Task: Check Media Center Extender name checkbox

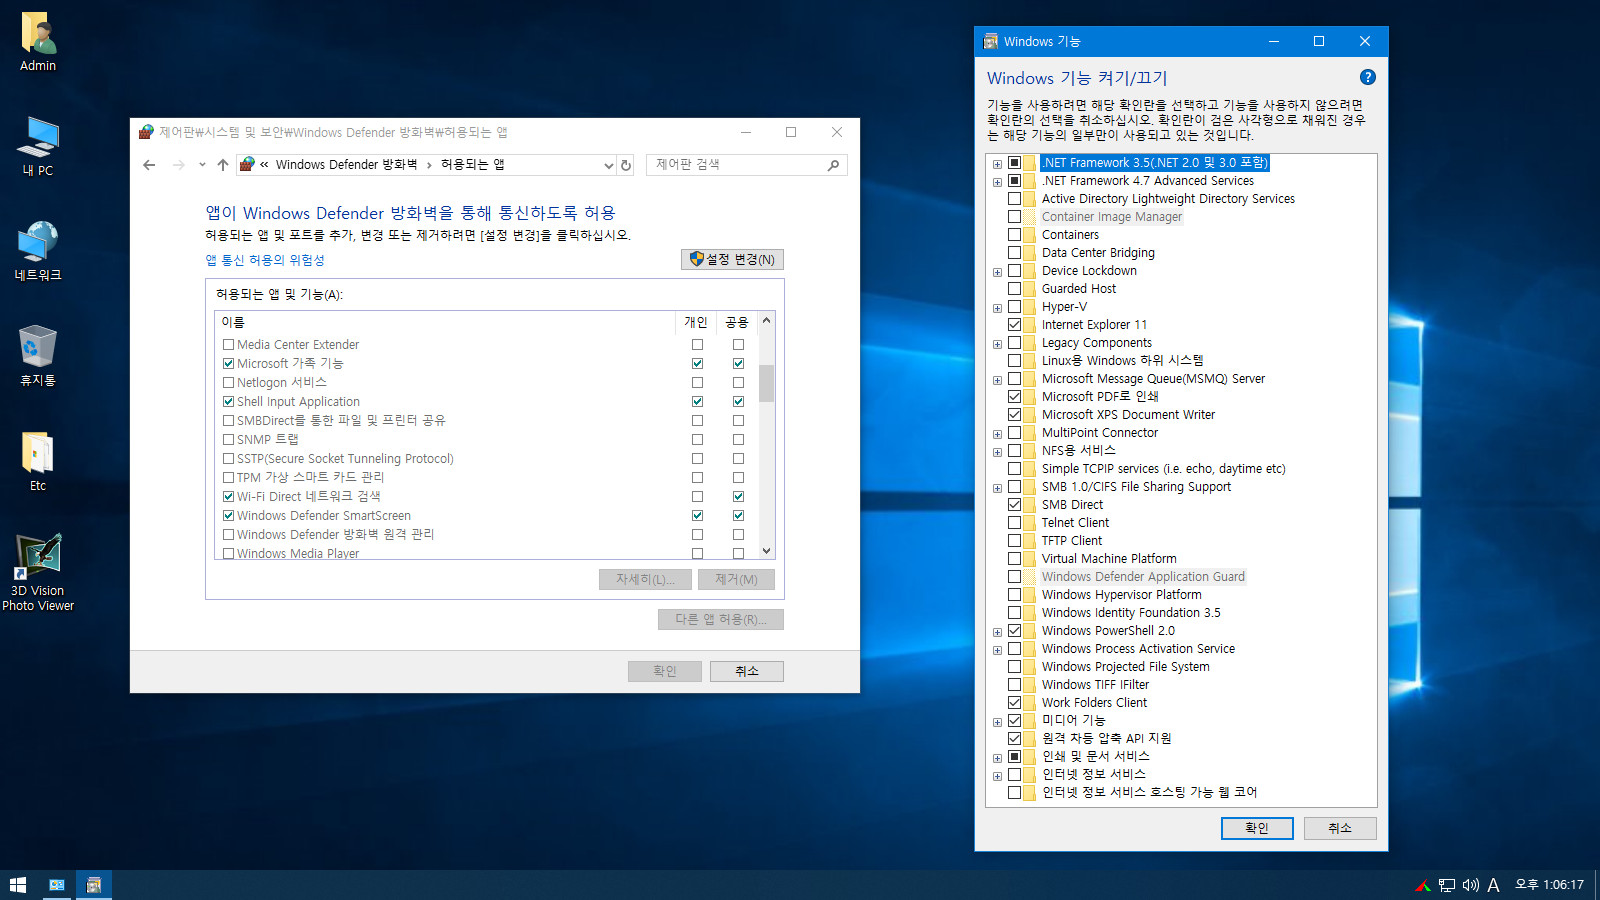Action: click(228, 345)
